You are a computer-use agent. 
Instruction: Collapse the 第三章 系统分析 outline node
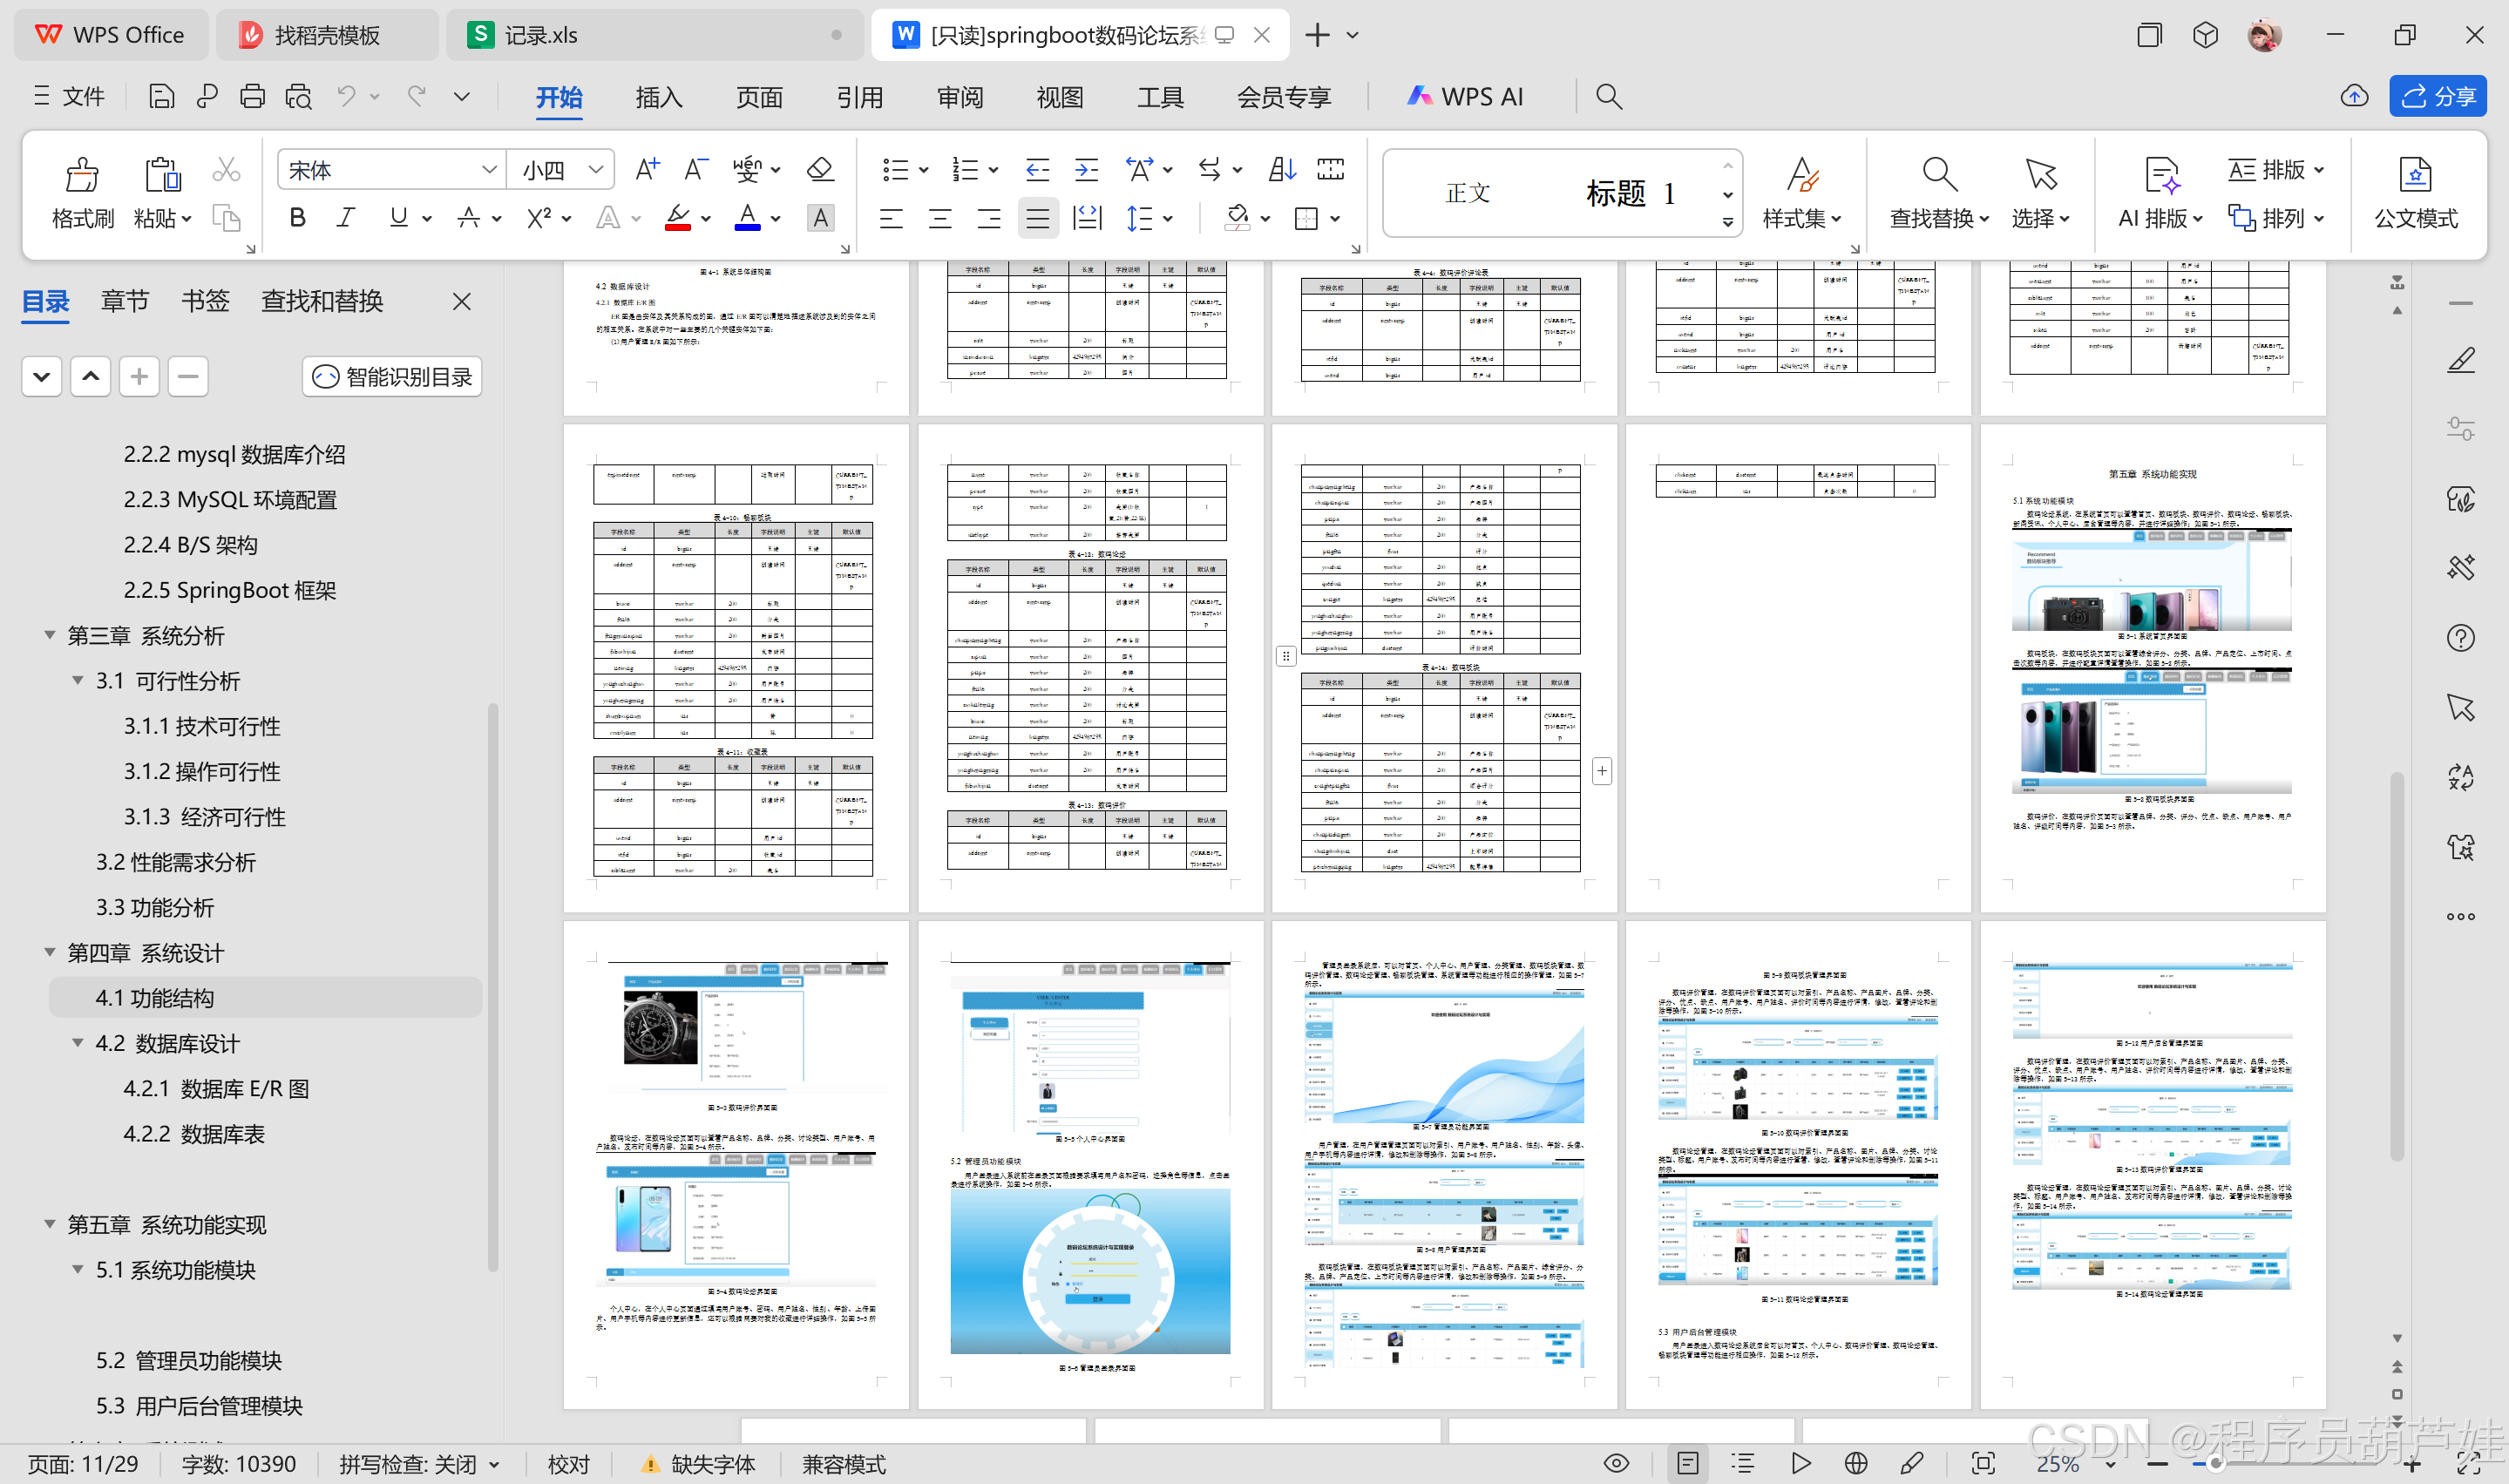tap(49, 635)
